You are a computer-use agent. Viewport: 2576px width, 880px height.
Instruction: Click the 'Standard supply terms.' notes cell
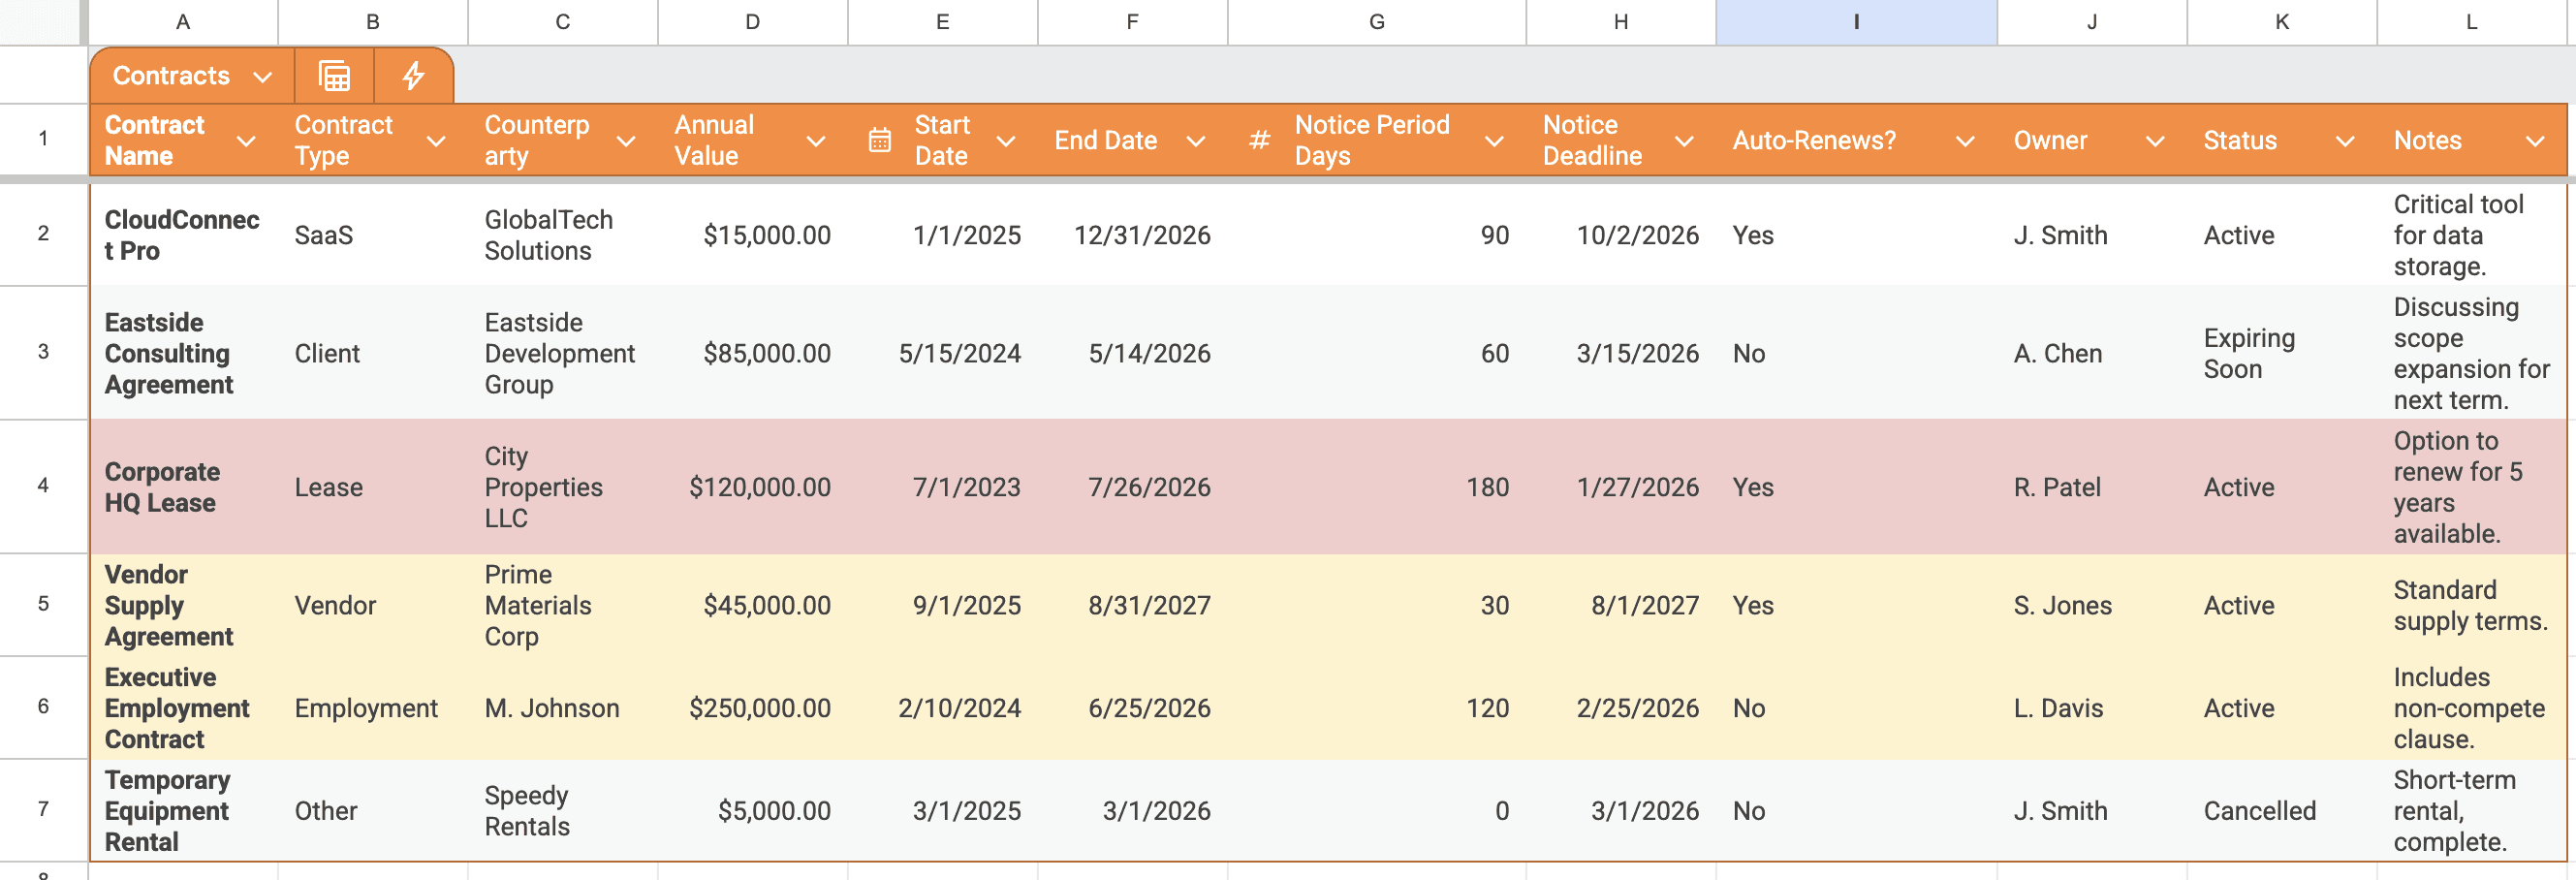[x=2471, y=605]
